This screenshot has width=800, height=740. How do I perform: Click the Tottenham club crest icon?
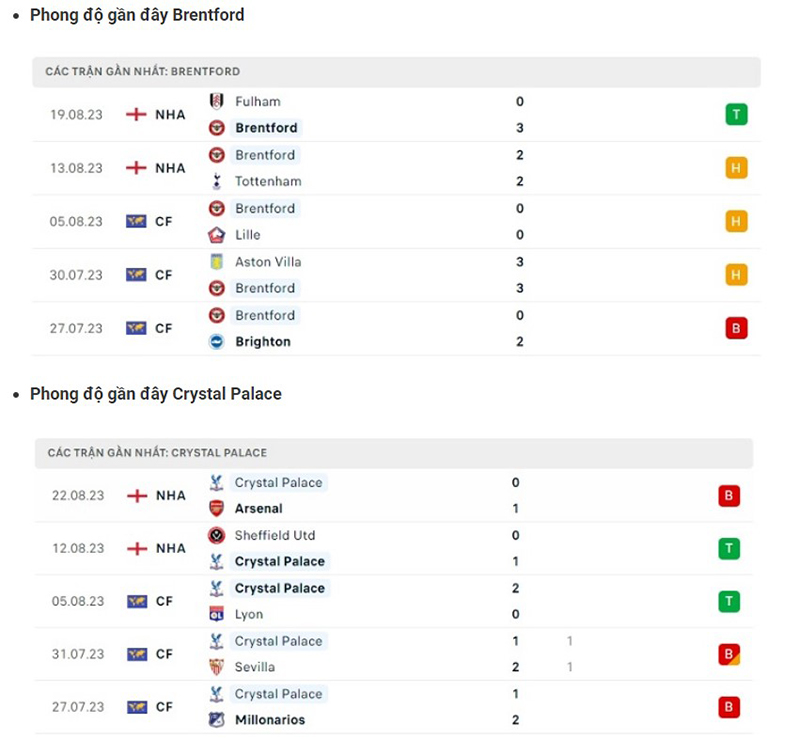pyautogui.click(x=216, y=181)
